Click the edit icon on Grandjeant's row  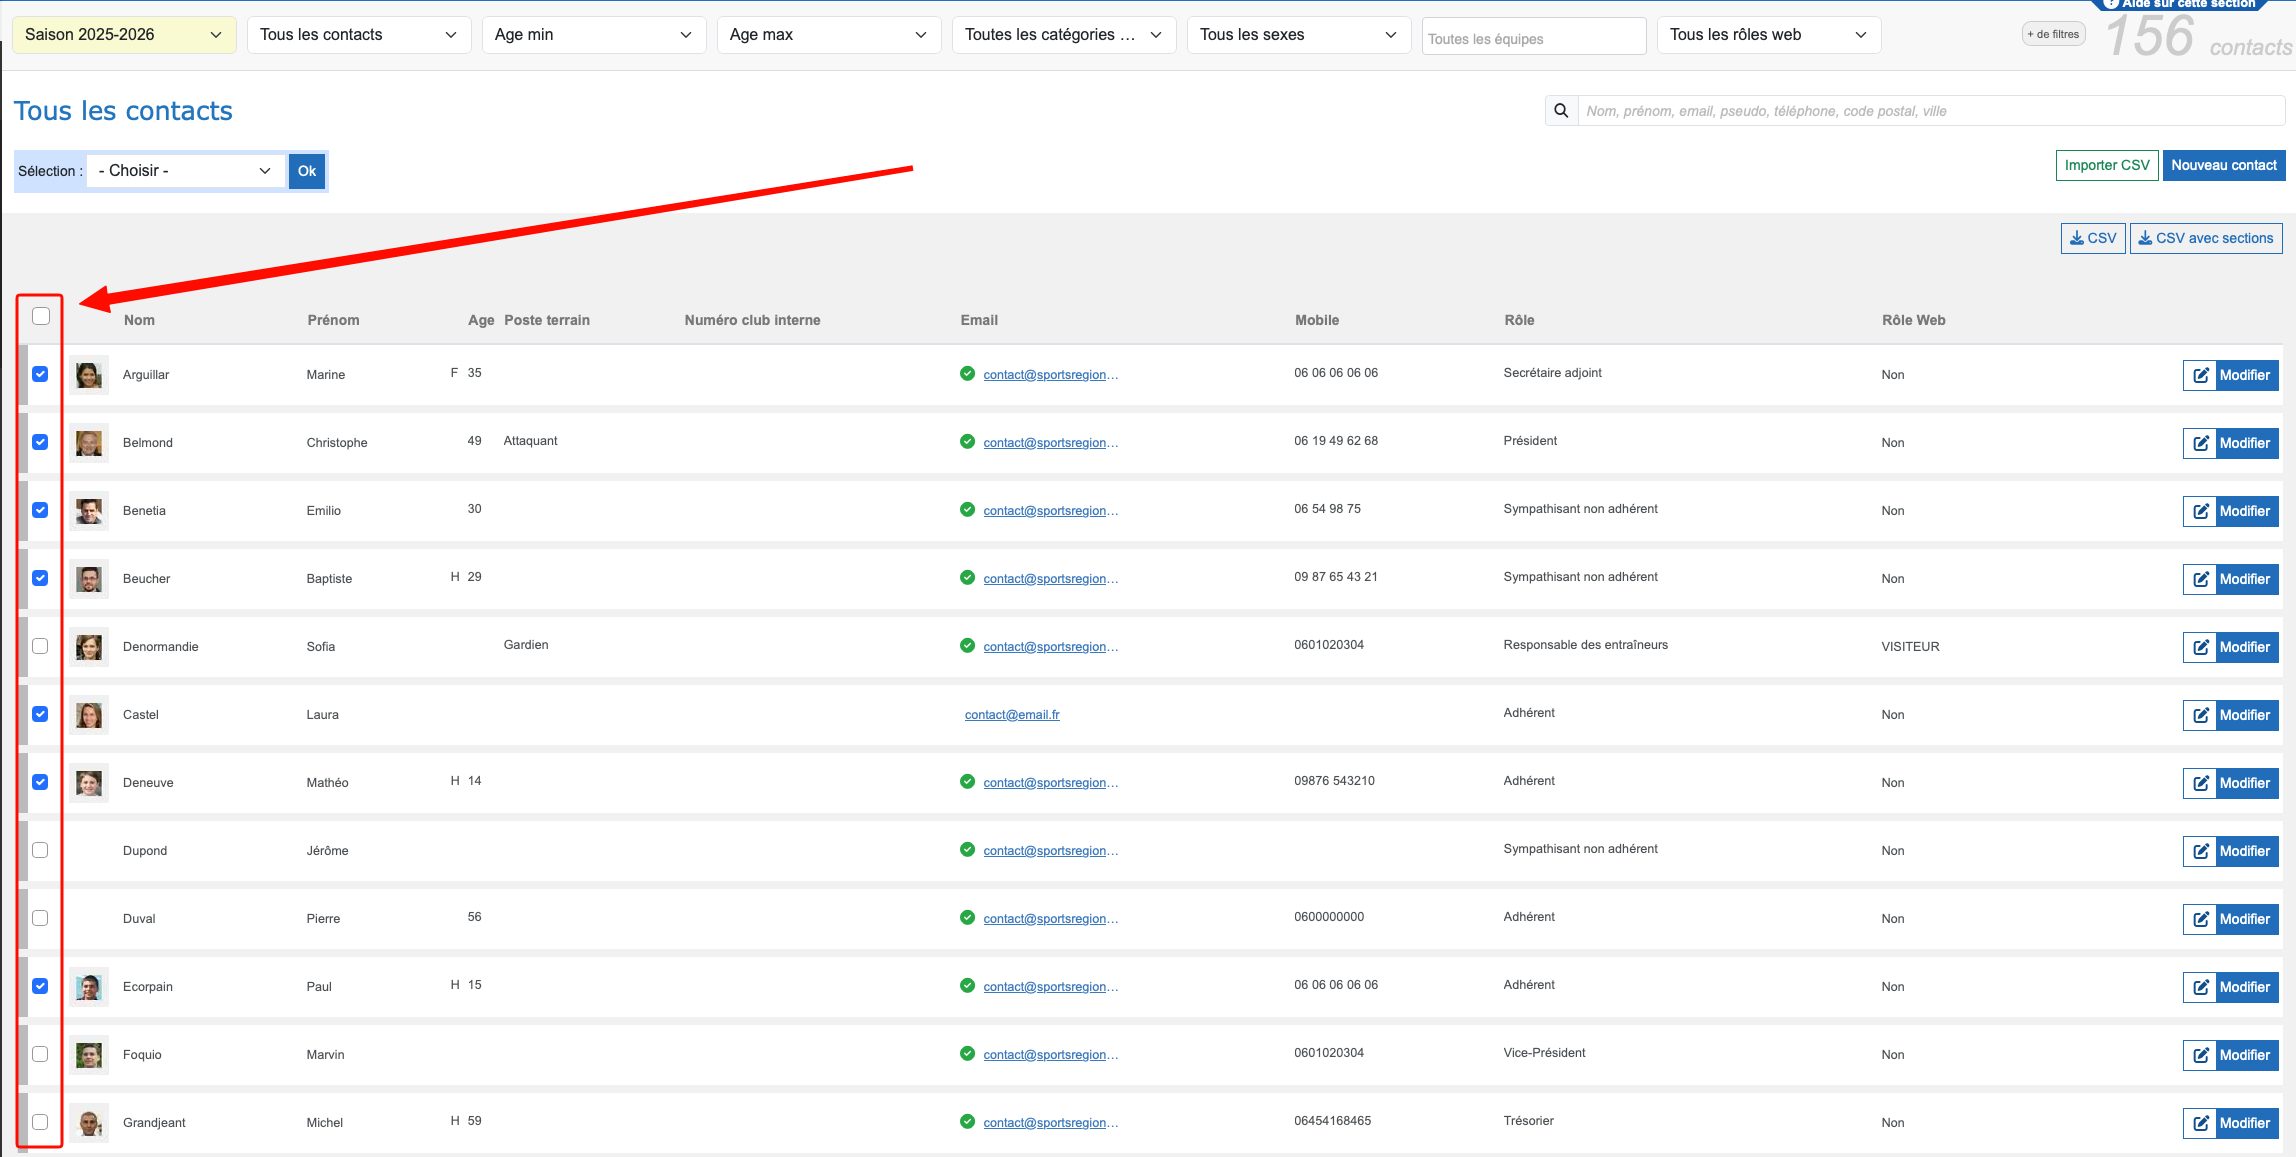2200,1123
